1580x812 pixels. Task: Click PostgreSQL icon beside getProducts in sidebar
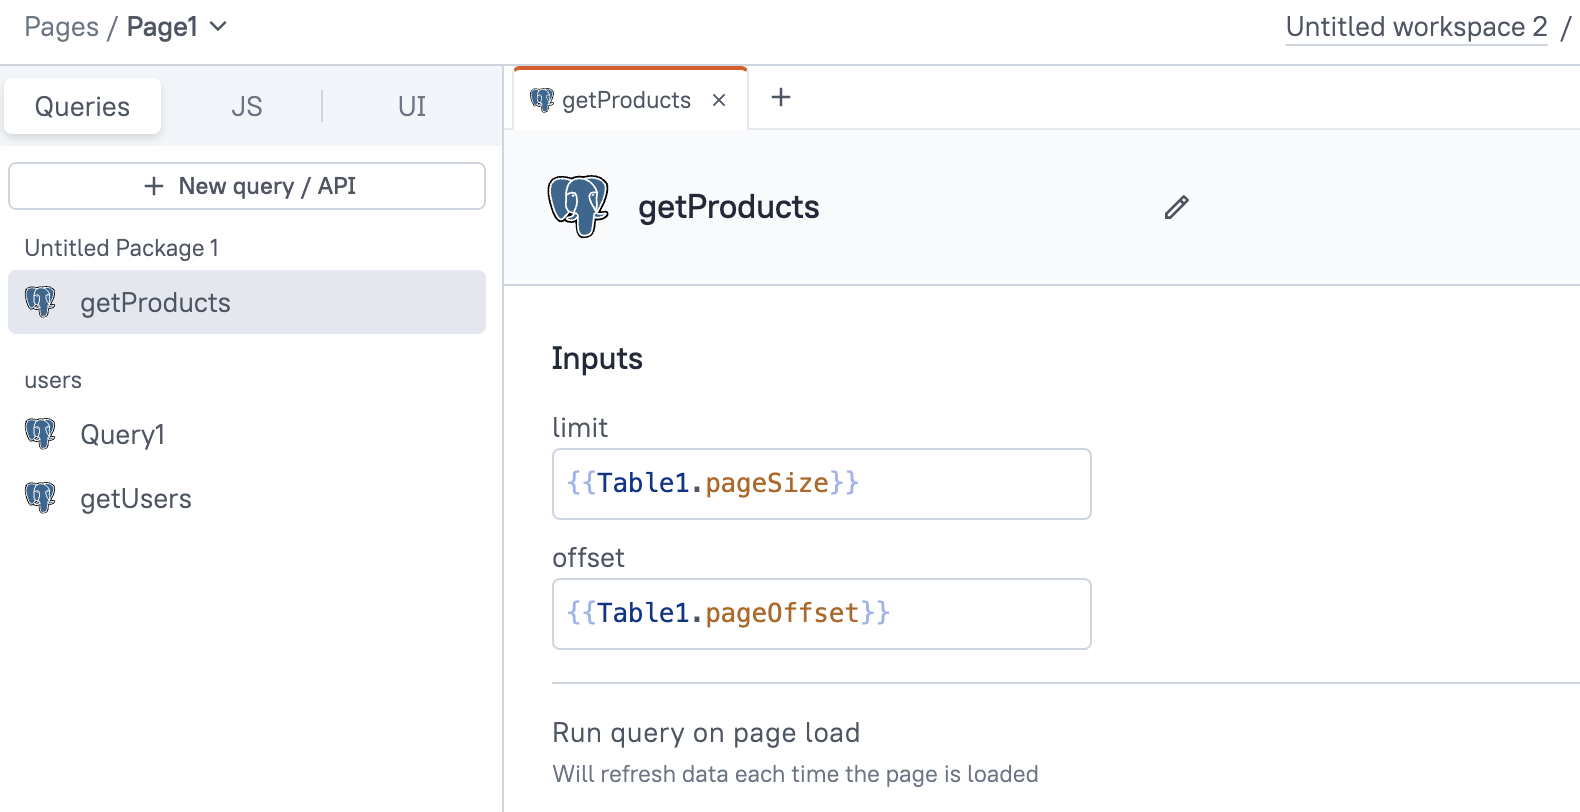point(40,302)
